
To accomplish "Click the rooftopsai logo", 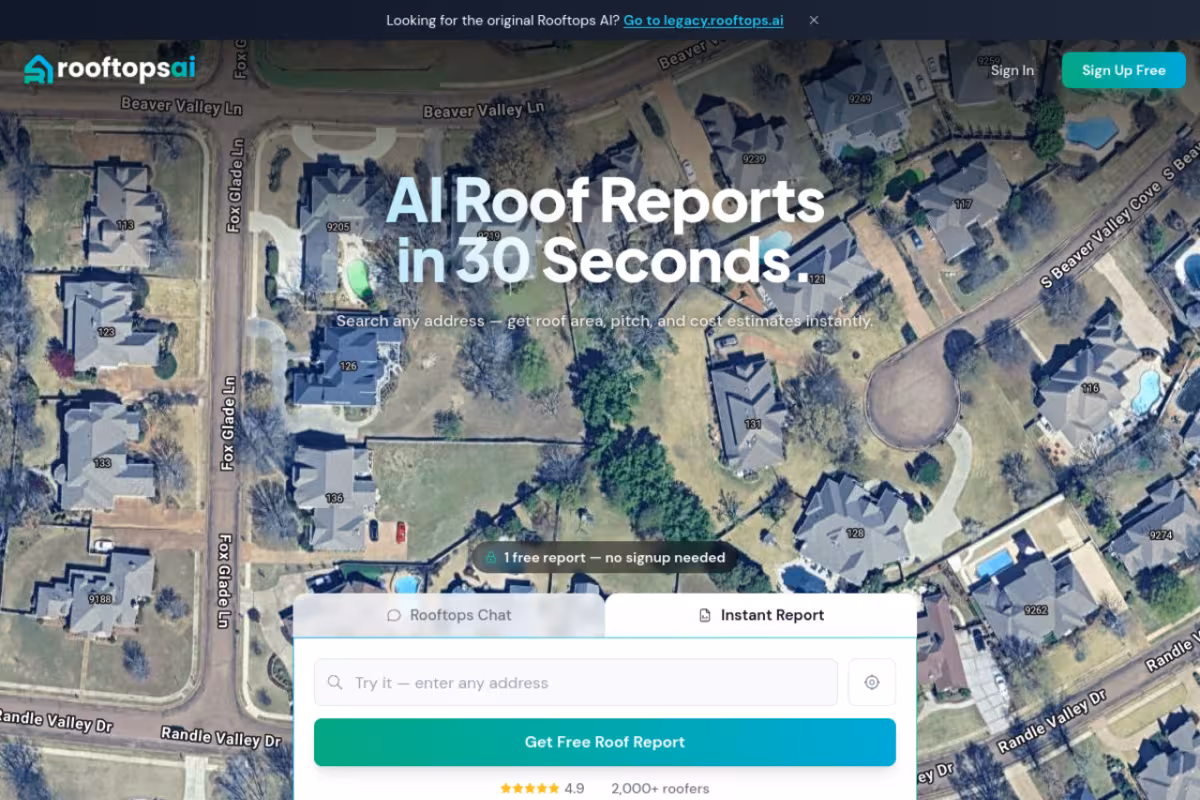I will click(110, 69).
